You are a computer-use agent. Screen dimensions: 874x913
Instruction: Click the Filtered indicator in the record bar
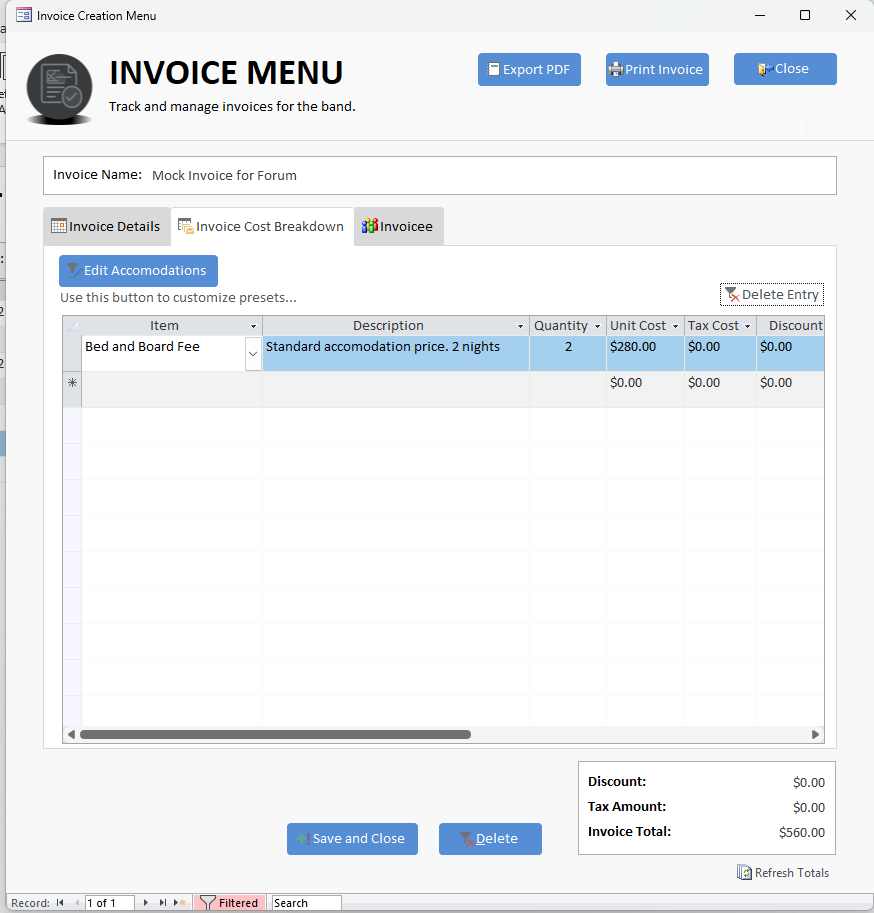click(x=229, y=903)
